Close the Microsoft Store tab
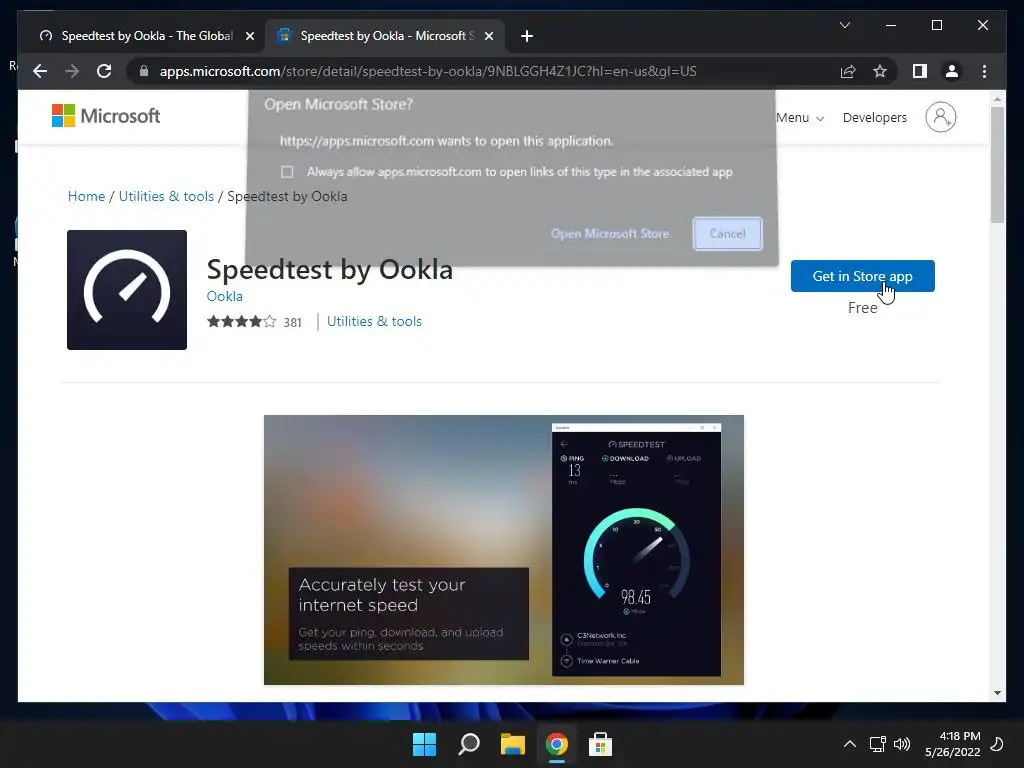1024x768 pixels. 488,36
